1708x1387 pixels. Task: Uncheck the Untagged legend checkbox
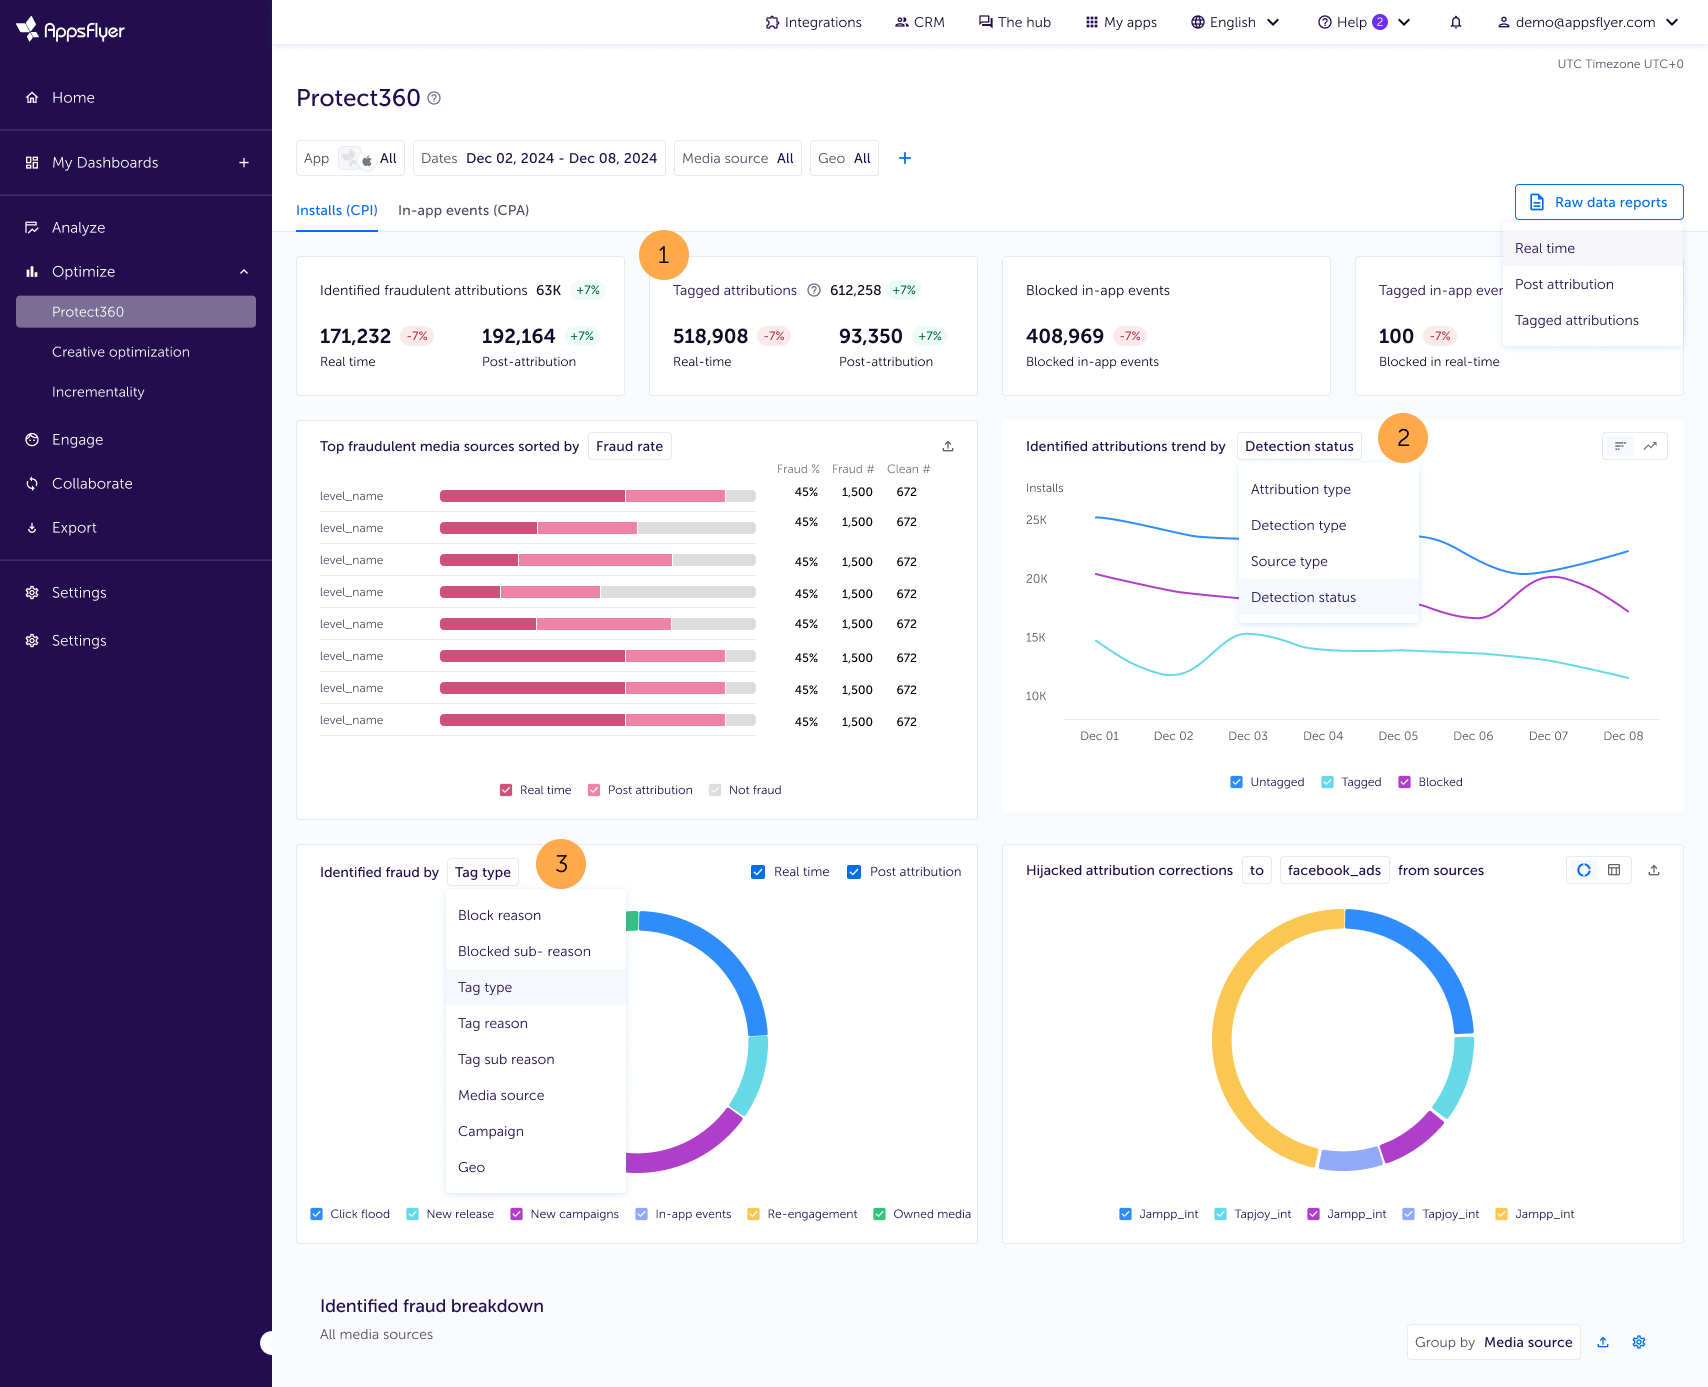pyautogui.click(x=1237, y=782)
